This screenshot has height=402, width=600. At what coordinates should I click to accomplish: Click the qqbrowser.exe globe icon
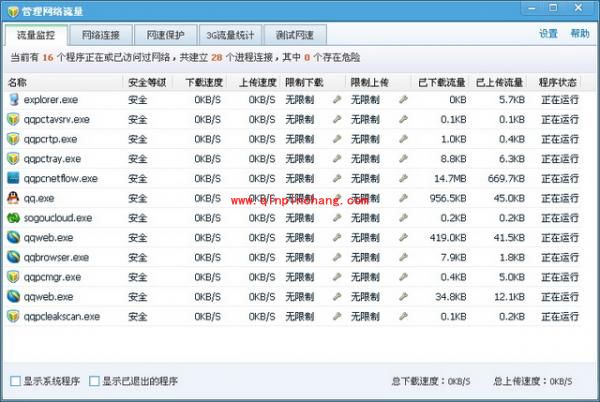(x=13, y=257)
